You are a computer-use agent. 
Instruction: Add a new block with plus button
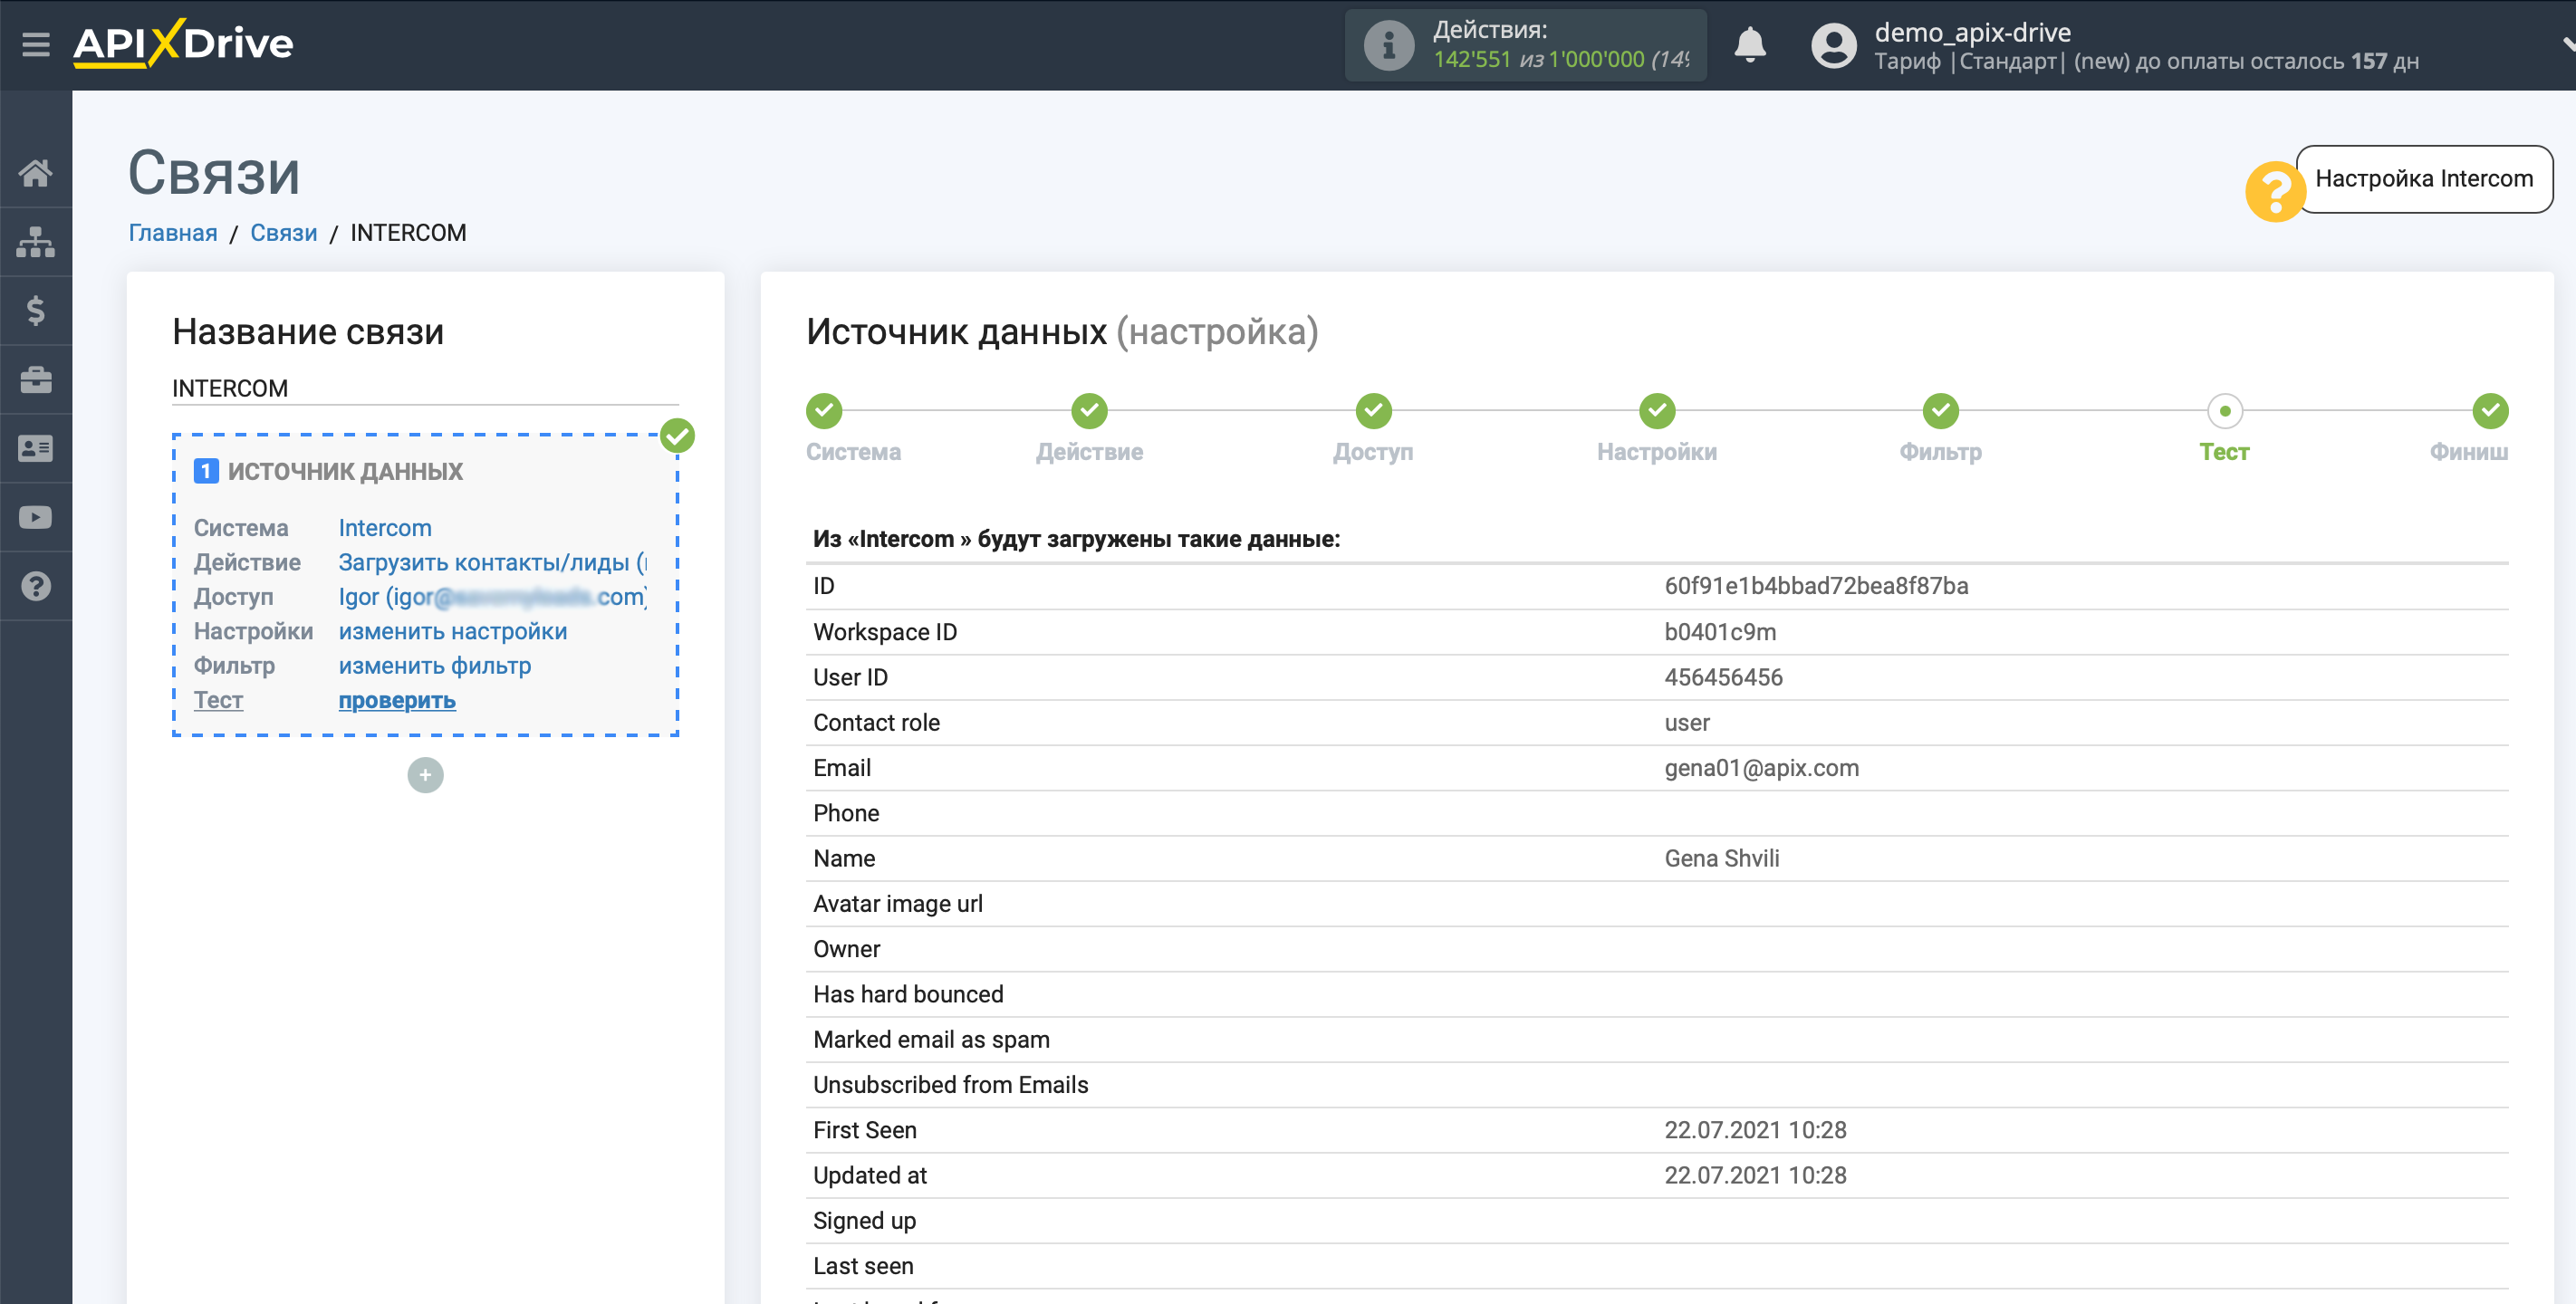(x=426, y=775)
